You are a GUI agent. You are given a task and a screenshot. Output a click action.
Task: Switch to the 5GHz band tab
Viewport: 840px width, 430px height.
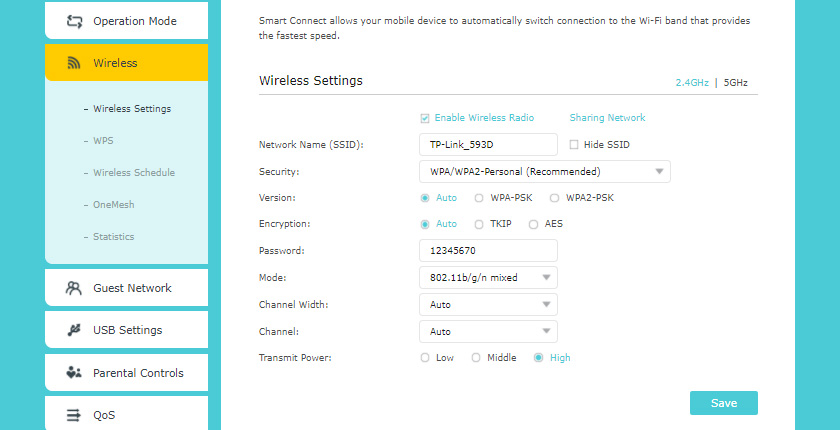coord(735,83)
